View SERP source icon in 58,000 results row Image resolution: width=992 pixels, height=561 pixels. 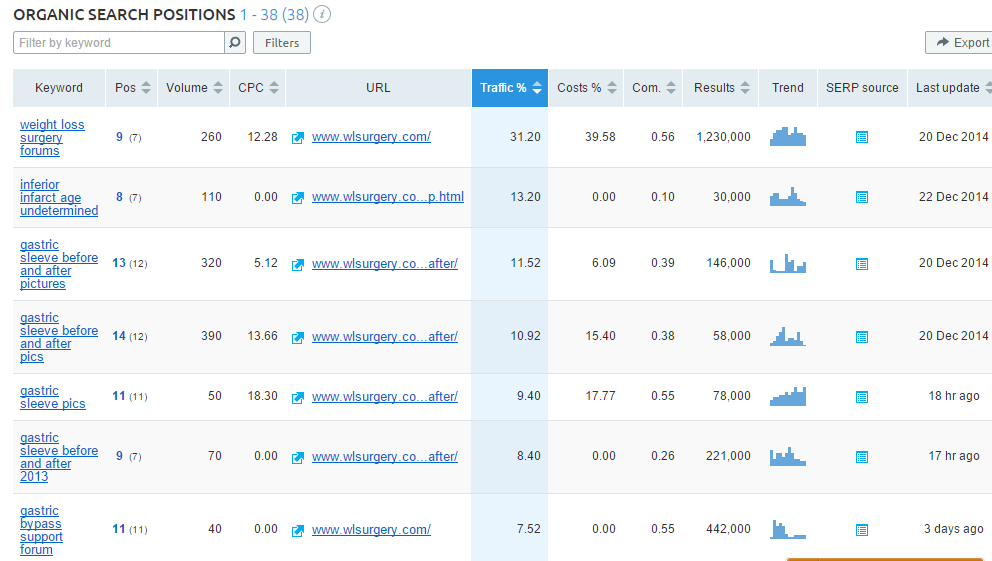(x=862, y=337)
